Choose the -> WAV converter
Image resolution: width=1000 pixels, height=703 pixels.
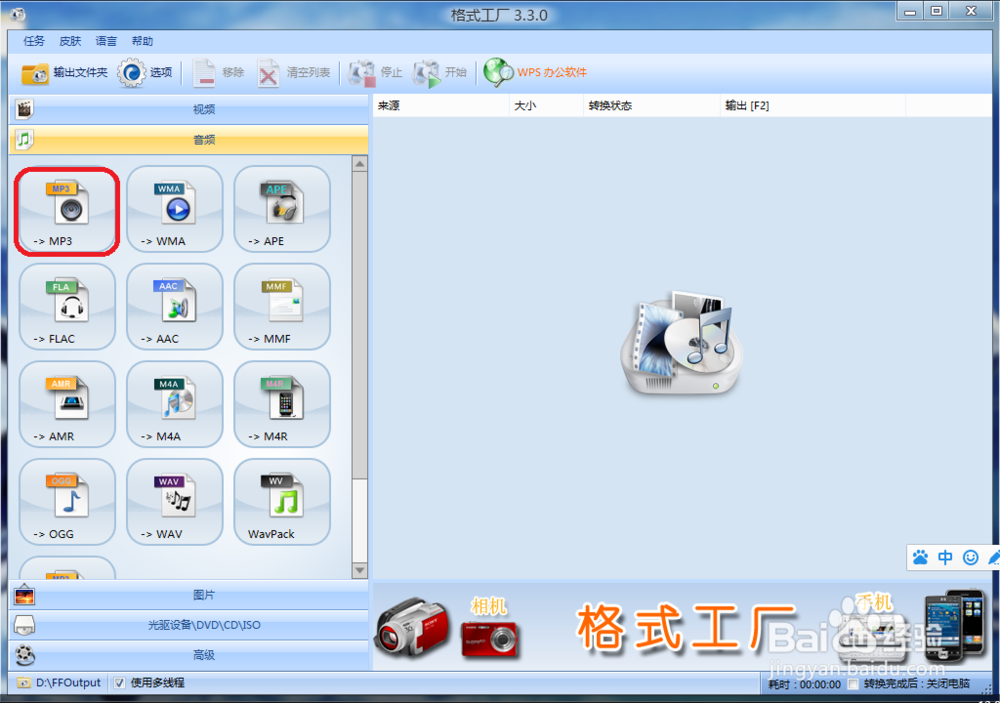tap(175, 502)
